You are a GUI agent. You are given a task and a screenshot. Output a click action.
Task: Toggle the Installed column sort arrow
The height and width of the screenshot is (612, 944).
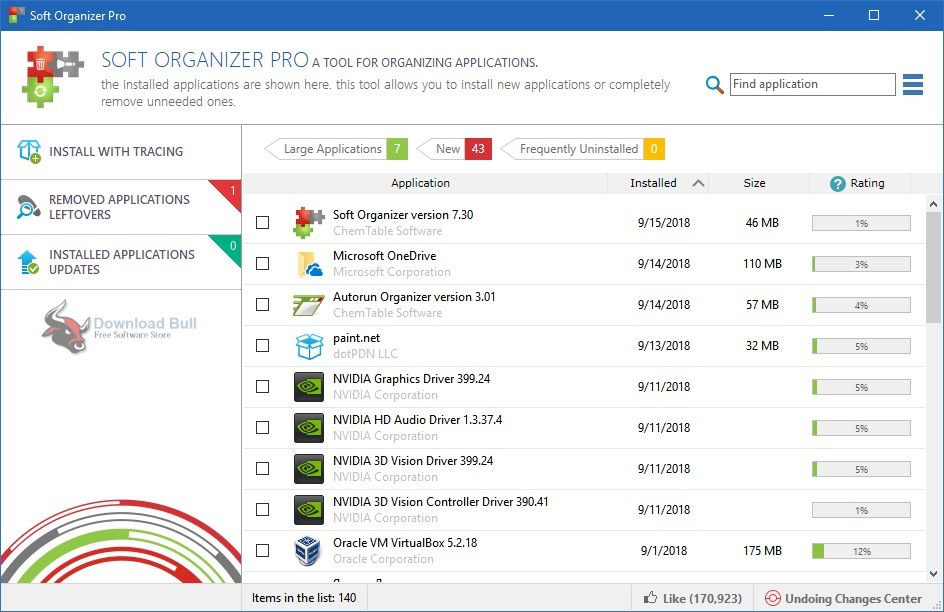coord(699,183)
